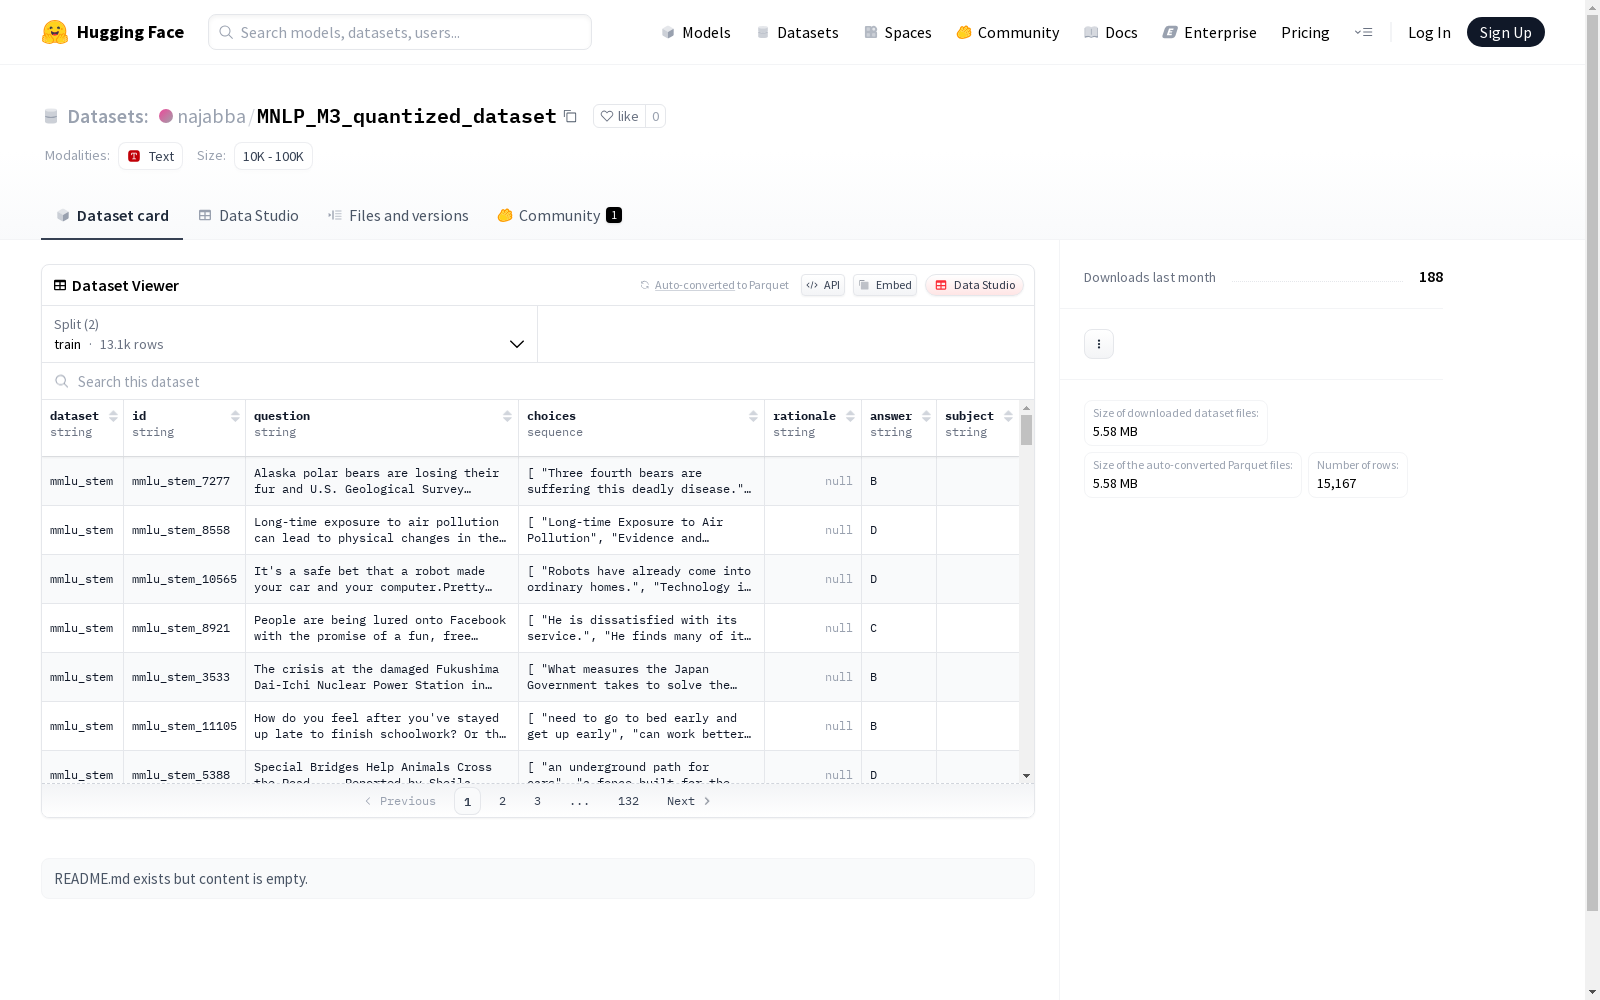The height and width of the screenshot is (1000, 1600).
Task: Like this dataset
Action: 619,116
